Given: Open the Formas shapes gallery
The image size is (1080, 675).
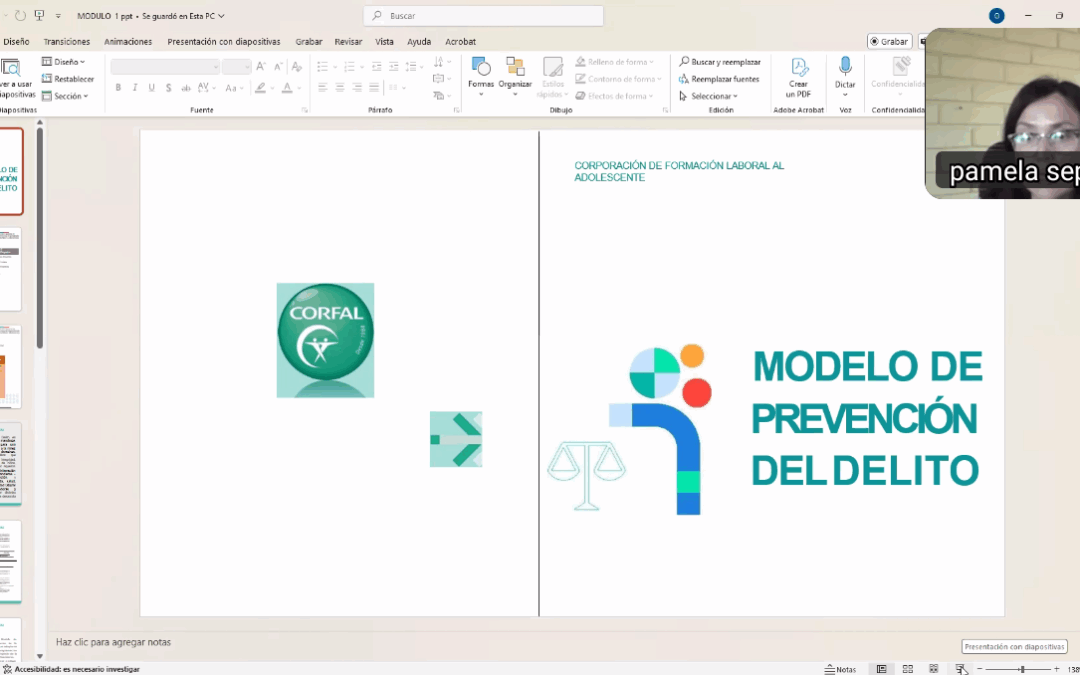Looking at the screenshot, I should click(x=481, y=76).
